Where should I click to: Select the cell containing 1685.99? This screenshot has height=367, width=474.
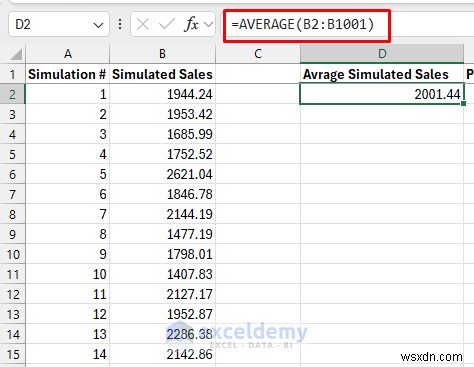point(162,134)
